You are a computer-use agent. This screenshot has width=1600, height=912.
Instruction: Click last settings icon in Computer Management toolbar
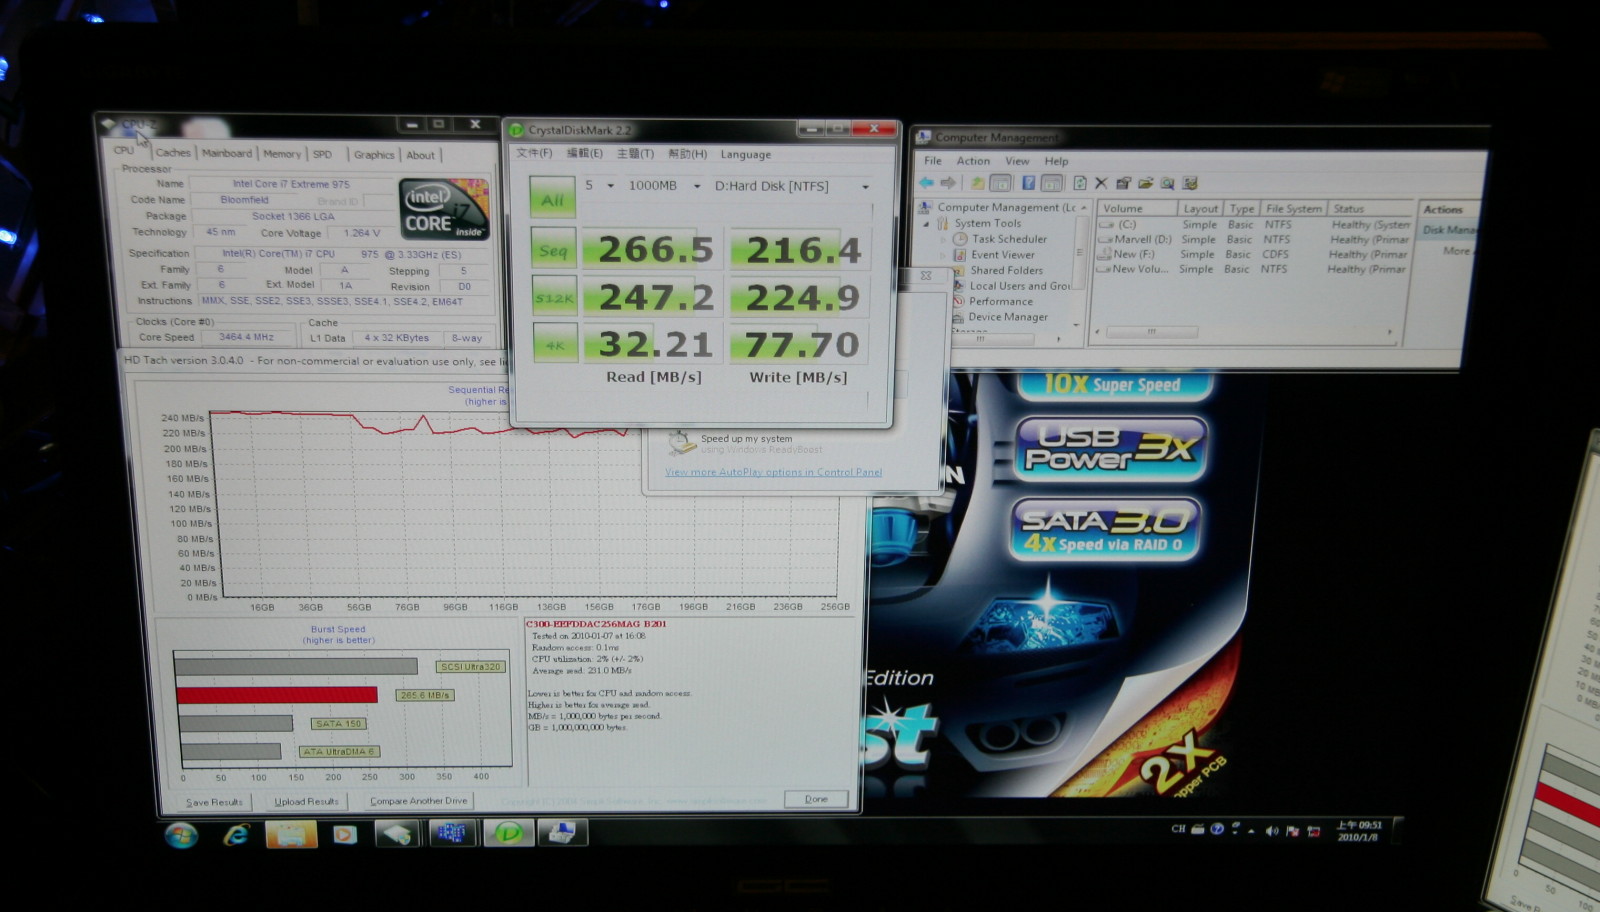[1189, 183]
